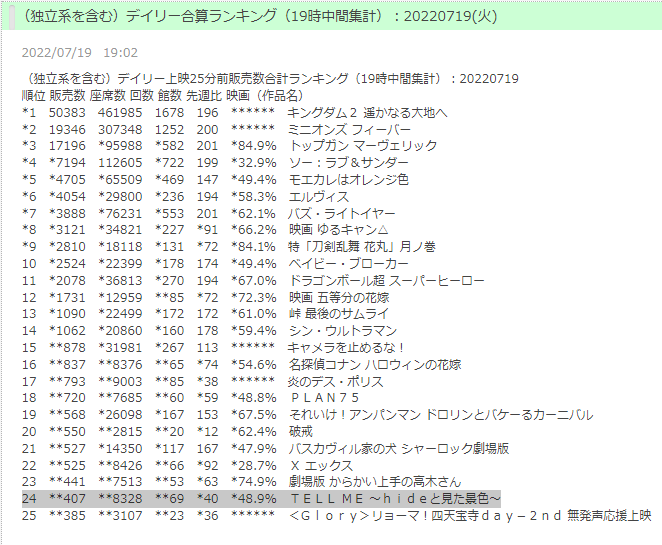Viewport: 662px width, 545px height.
Task: Click the title トップガン マーヴェリック
Action: point(363,146)
